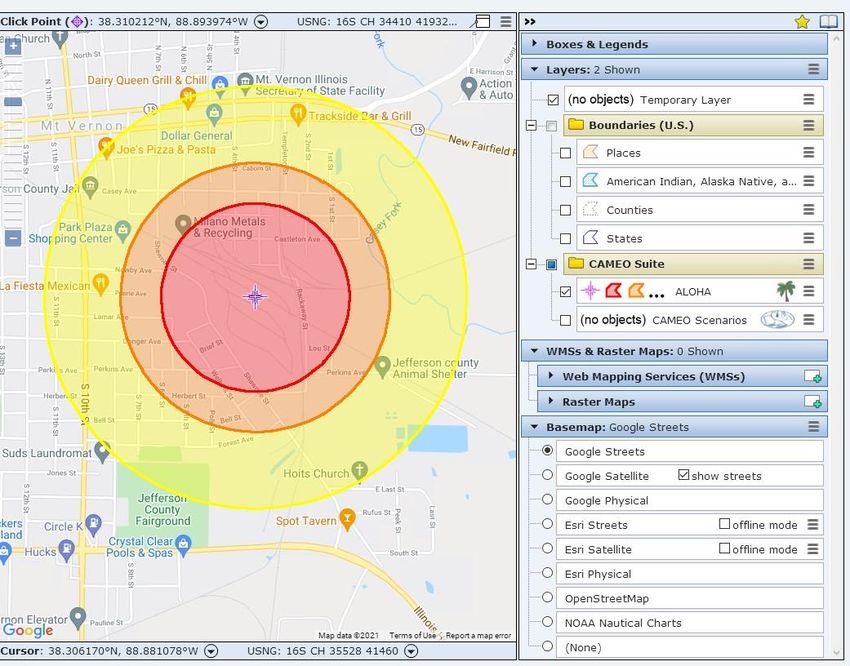Image resolution: width=850 pixels, height=666 pixels.
Task: Toggle the CAMEO Suite folder checkbox
Action: coord(551,264)
